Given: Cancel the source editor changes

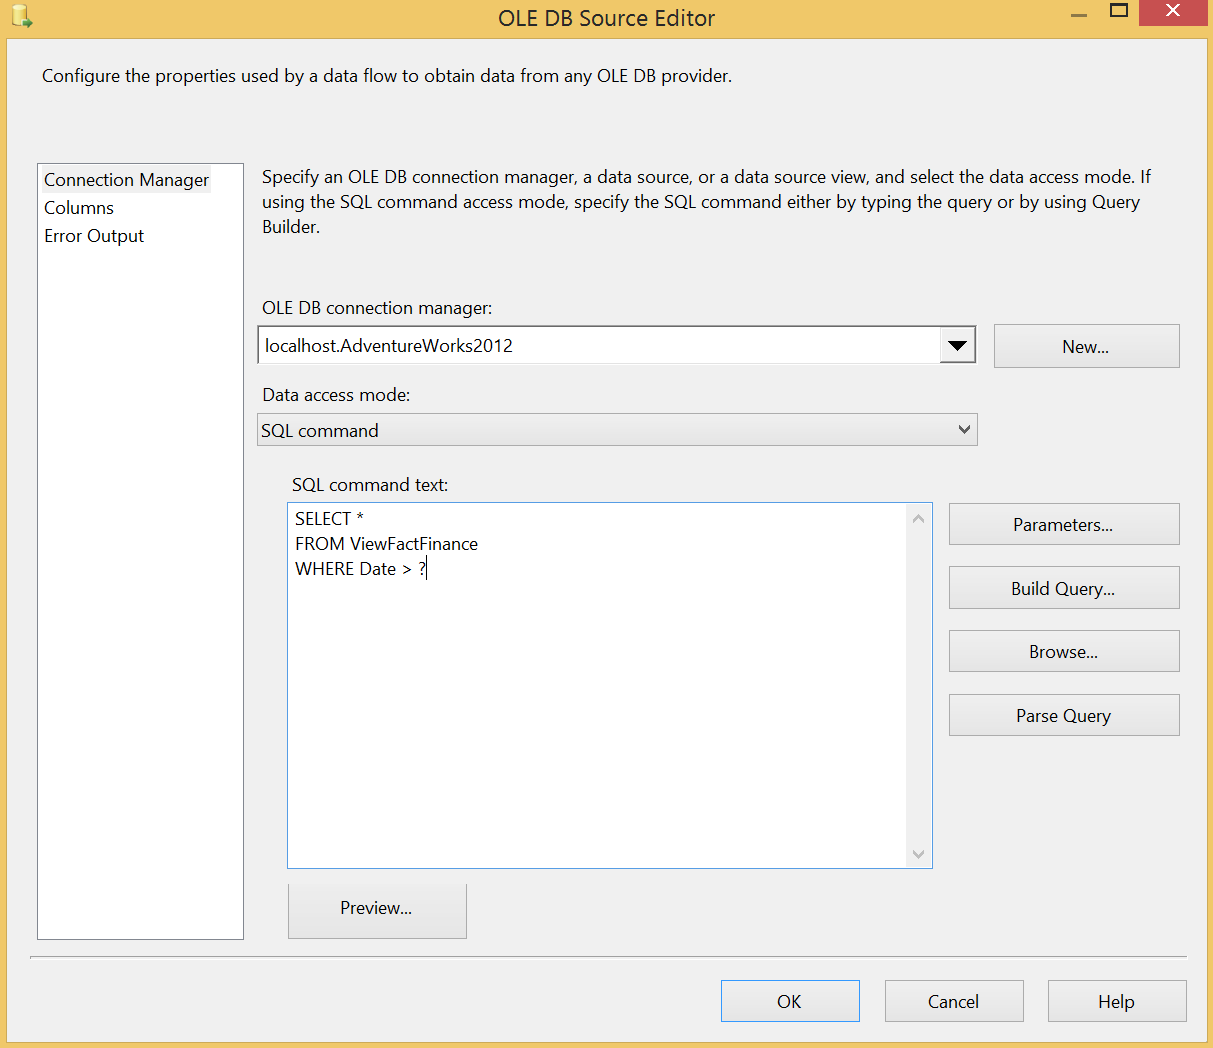Looking at the screenshot, I should point(953,1001).
